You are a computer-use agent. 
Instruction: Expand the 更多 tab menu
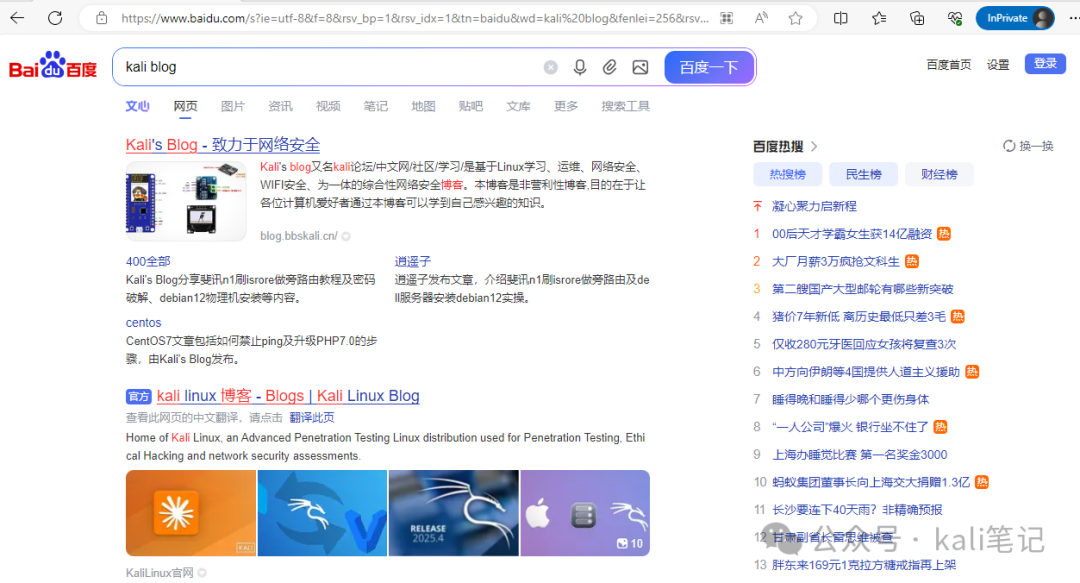tap(566, 106)
